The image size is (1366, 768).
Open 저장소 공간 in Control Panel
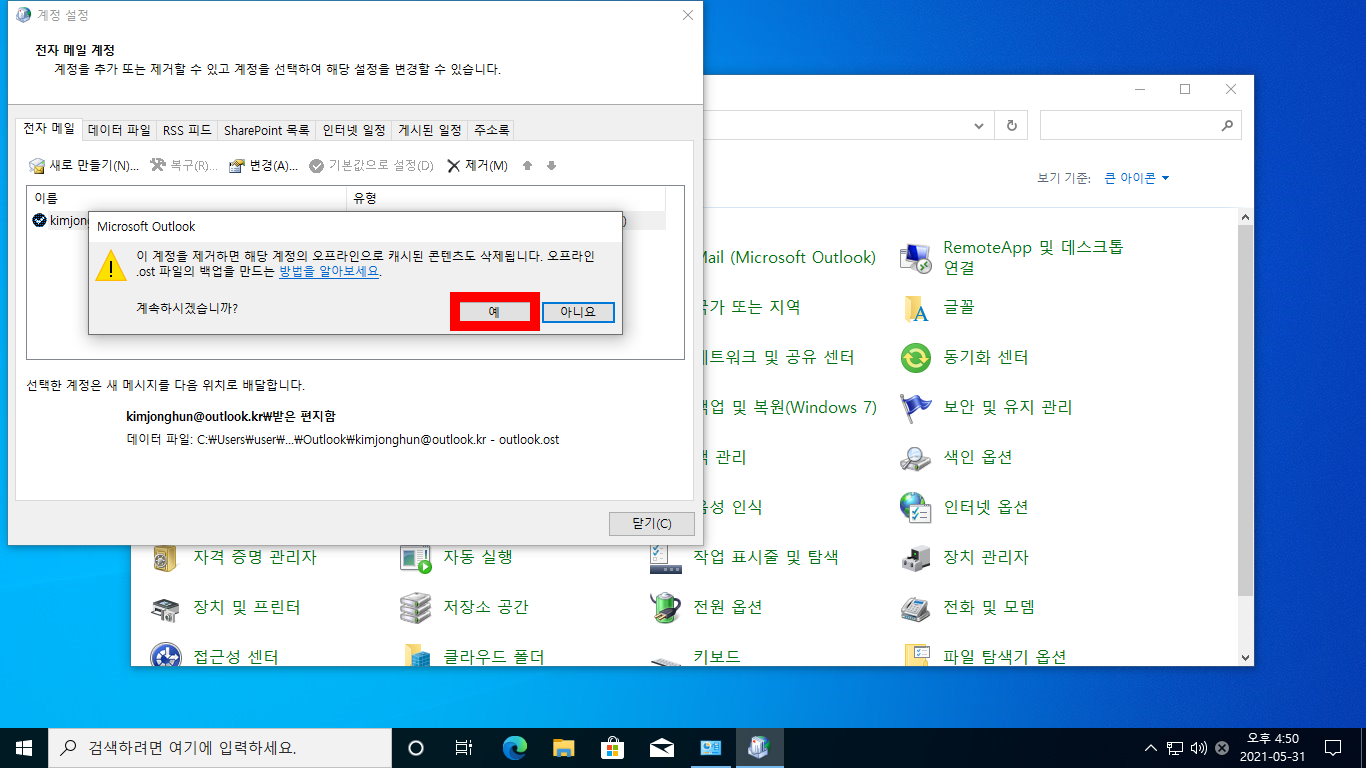pyautogui.click(x=464, y=607)
